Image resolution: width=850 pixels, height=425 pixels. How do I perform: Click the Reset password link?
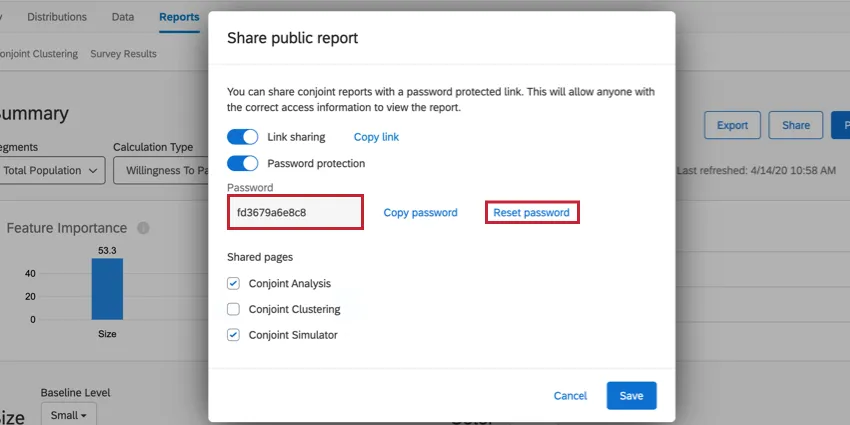[531, 213]
